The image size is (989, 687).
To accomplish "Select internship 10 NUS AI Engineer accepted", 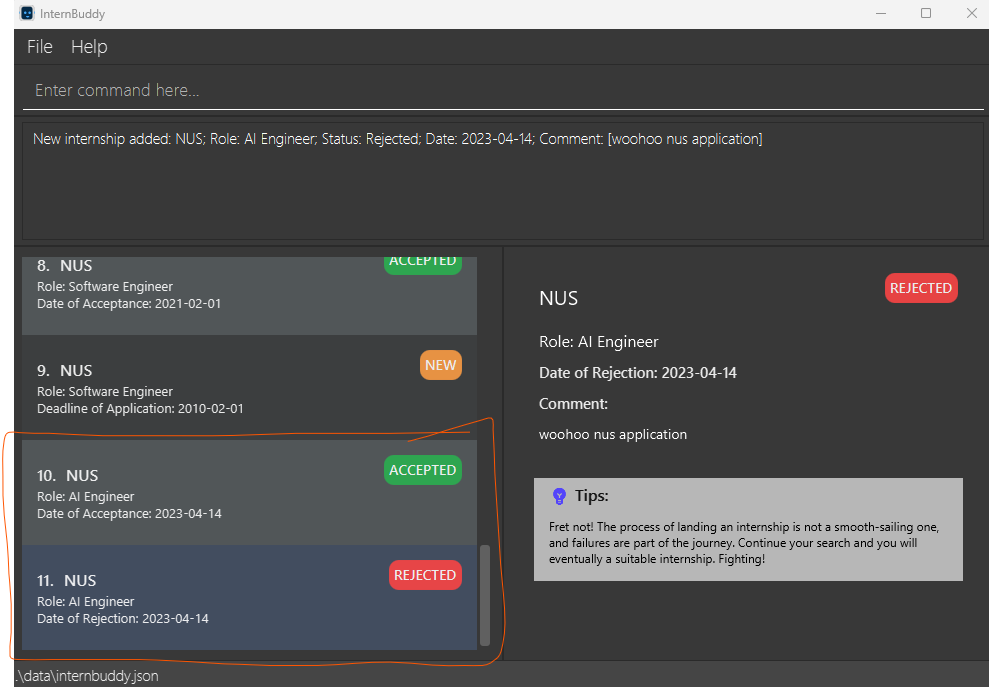I will pyautogui.click(x=249, y=493).
